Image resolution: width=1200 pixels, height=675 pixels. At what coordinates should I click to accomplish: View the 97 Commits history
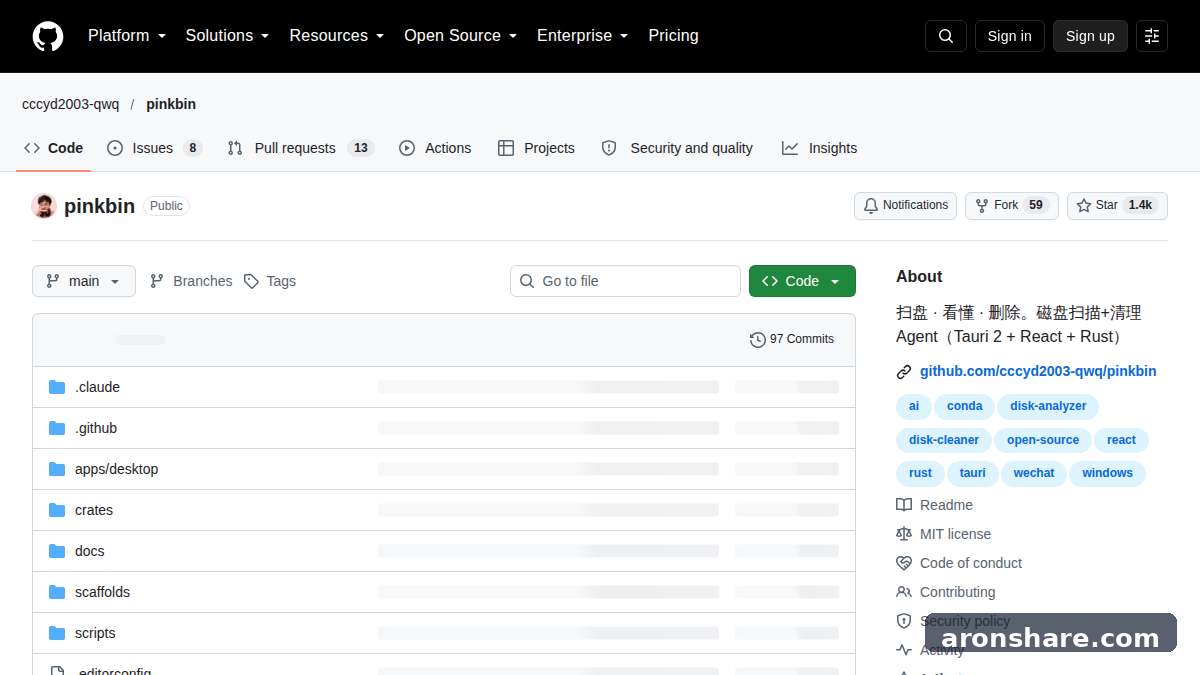click(x=792, y=339)
